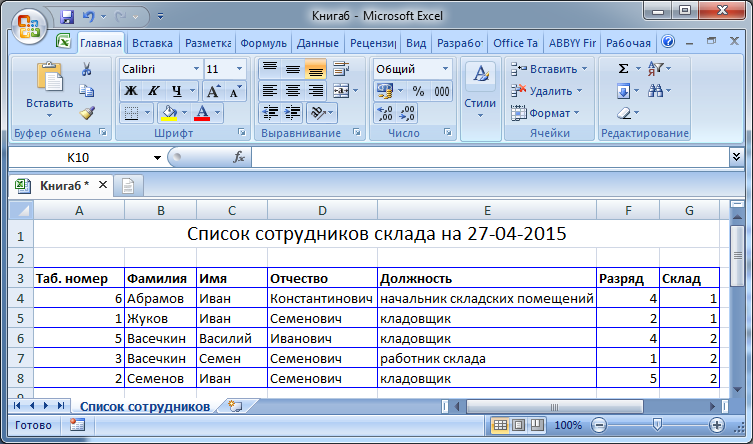The width and height of the screenshot is (753, 444).
Task: Expand the Name Box dropdown arrow
Action: 157,157
